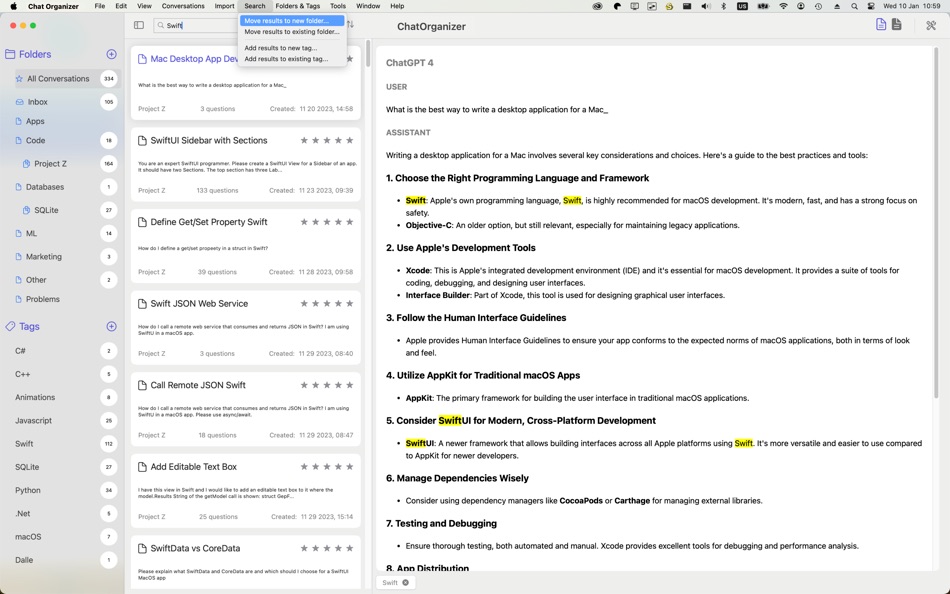Open the Folders & Tags menu
Screen dimensions: 950x594
pyautogui.click(x=297, y=6)
